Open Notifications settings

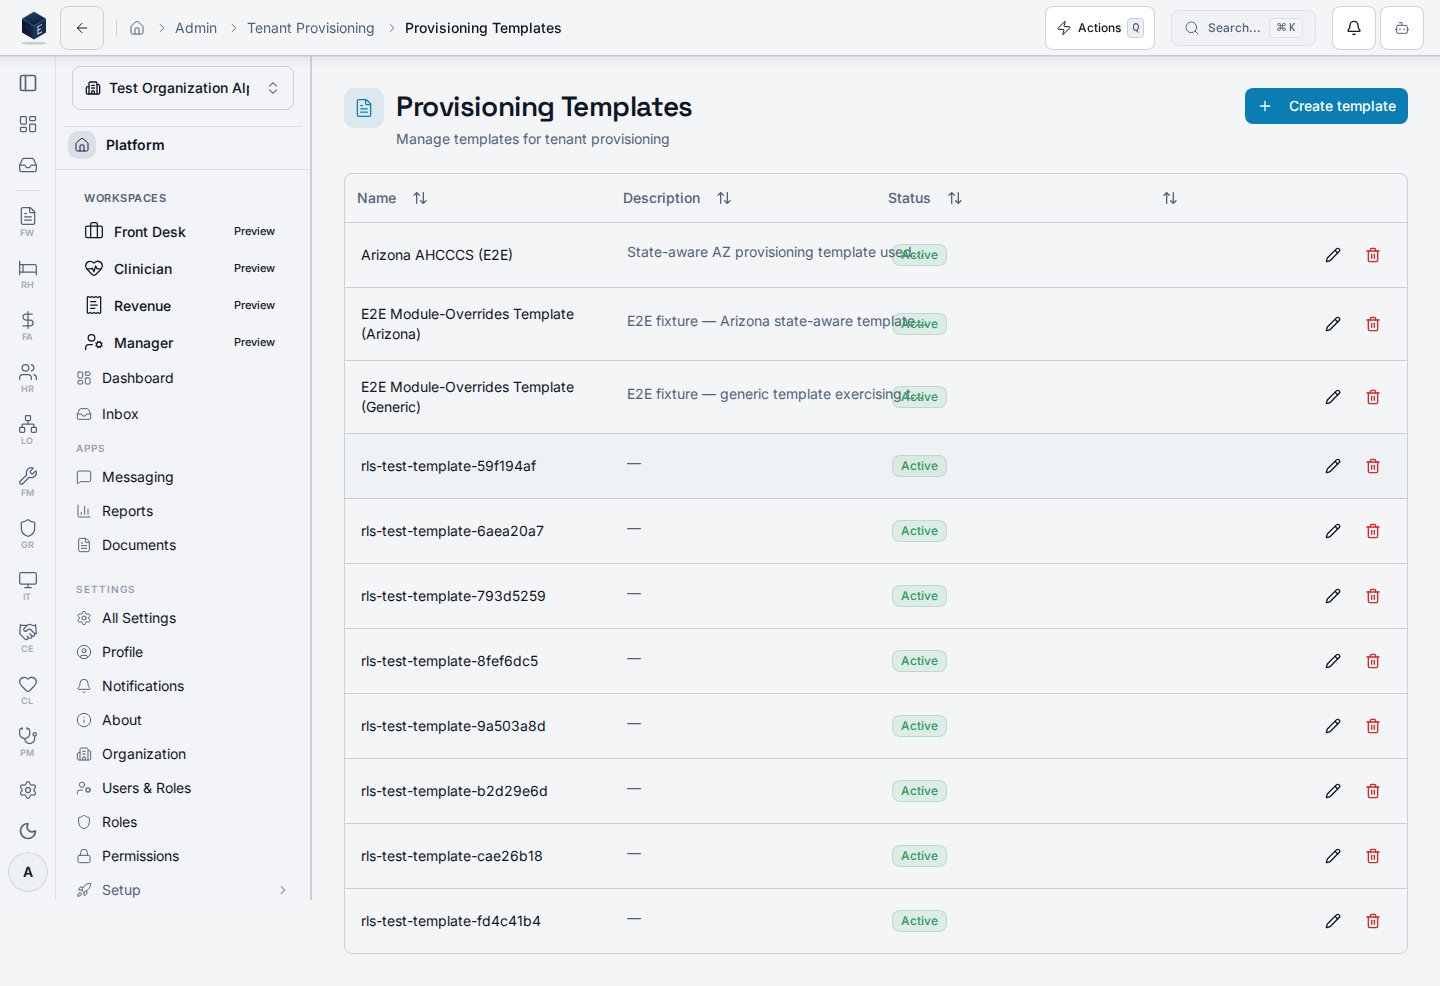(x=183, y=686)
